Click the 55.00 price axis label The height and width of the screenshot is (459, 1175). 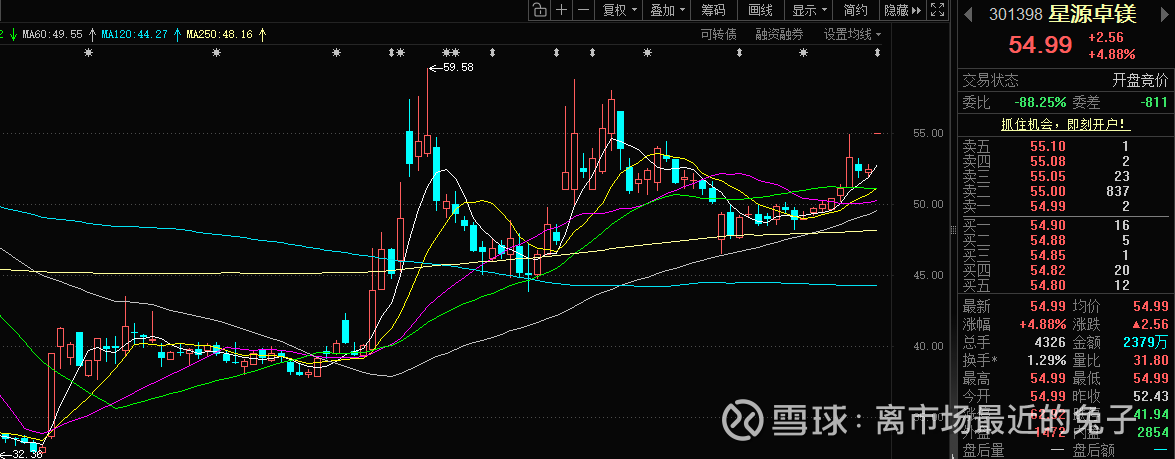tap(927, 133)
